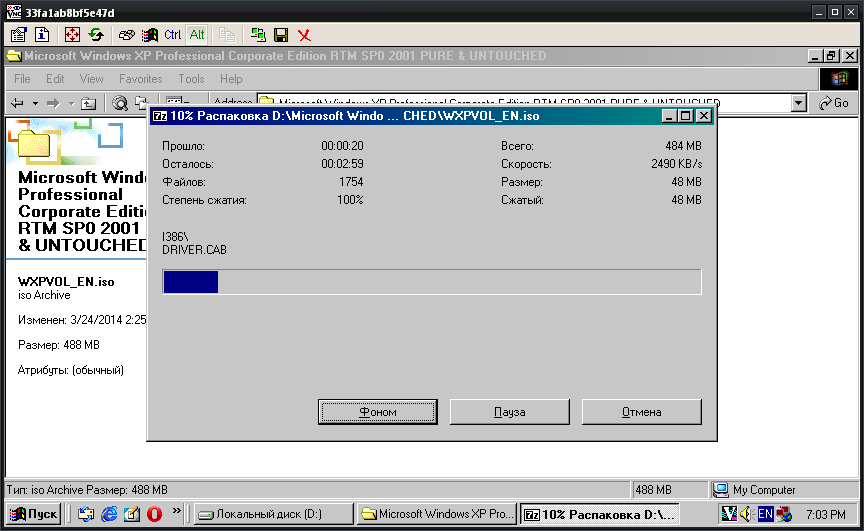Change EN keyboard language indicator

[x=765, y=514]
